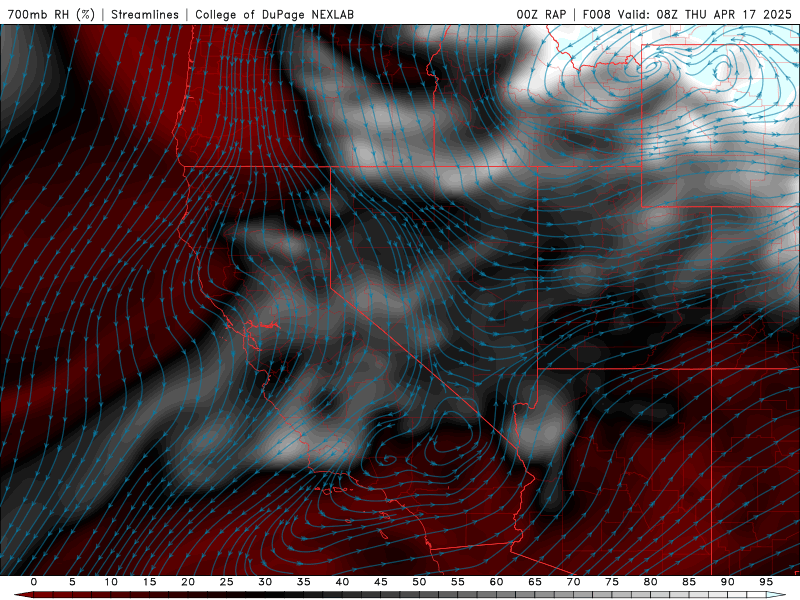Screen dimensions: 800x600
Task: Select the "00Z RAP" model run label
Action: click(x=541, y=14)
